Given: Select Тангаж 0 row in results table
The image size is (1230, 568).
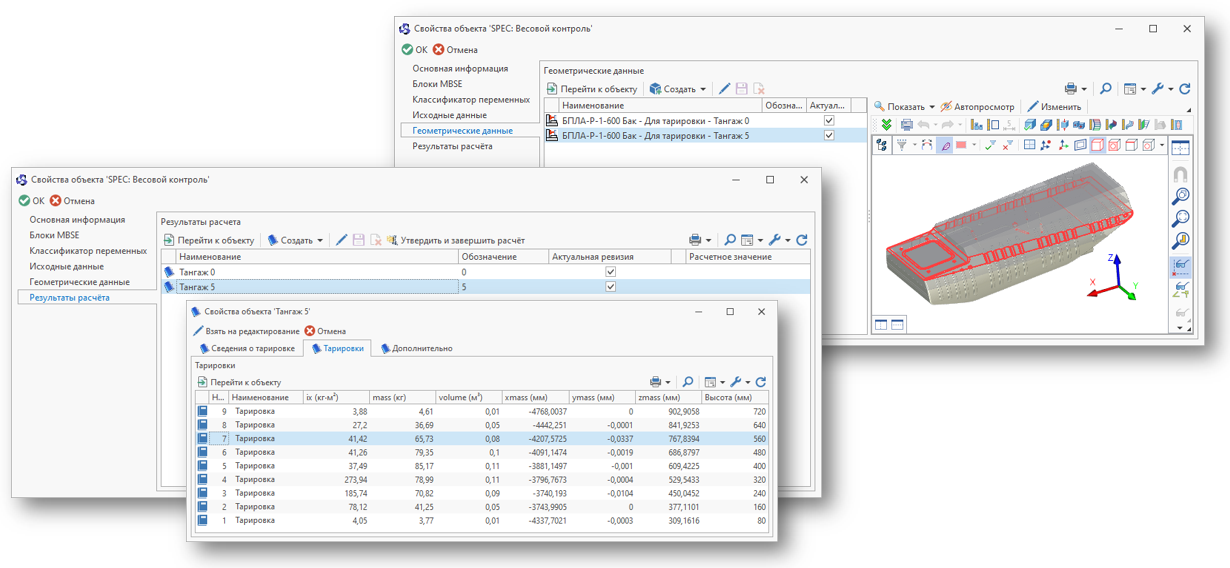Looking at the screenshot, I should click(x=485, y=272).
